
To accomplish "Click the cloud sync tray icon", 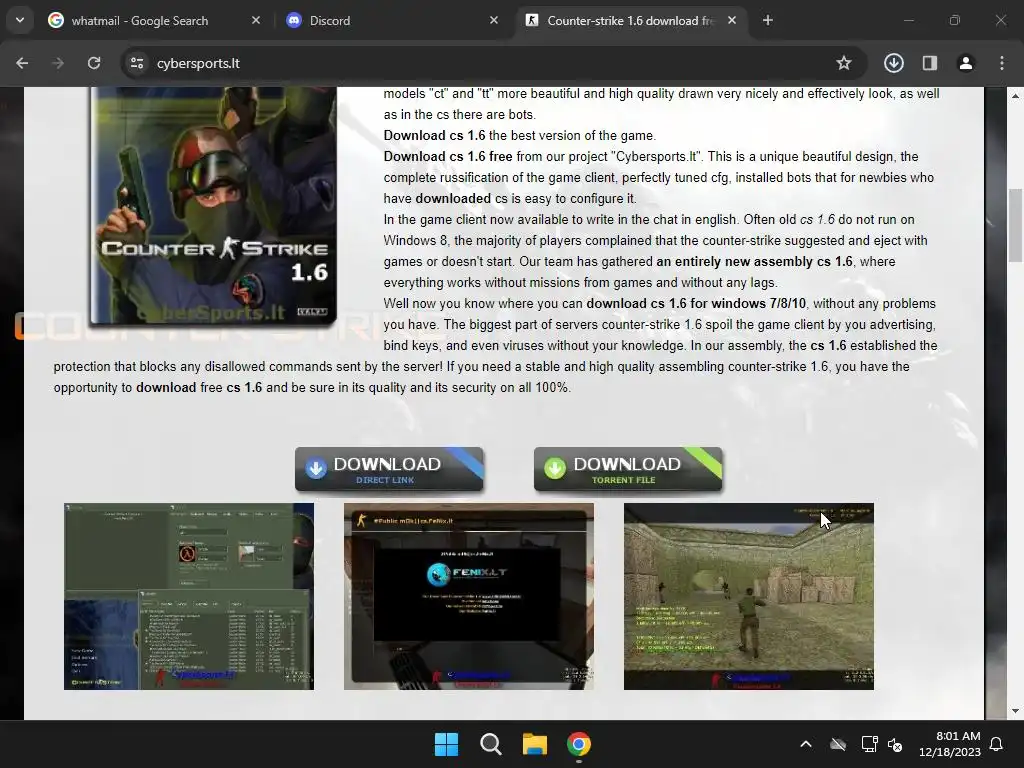I will (x=838, y=744).
